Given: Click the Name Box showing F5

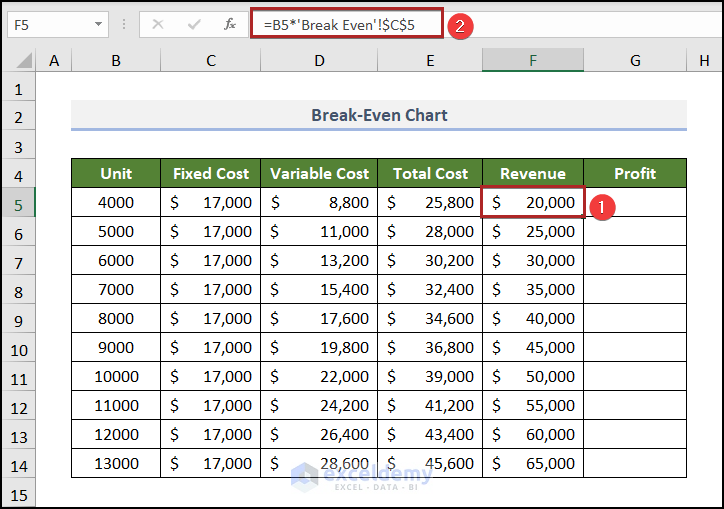Looking at the screenshot, I should (x=48, y=24).
